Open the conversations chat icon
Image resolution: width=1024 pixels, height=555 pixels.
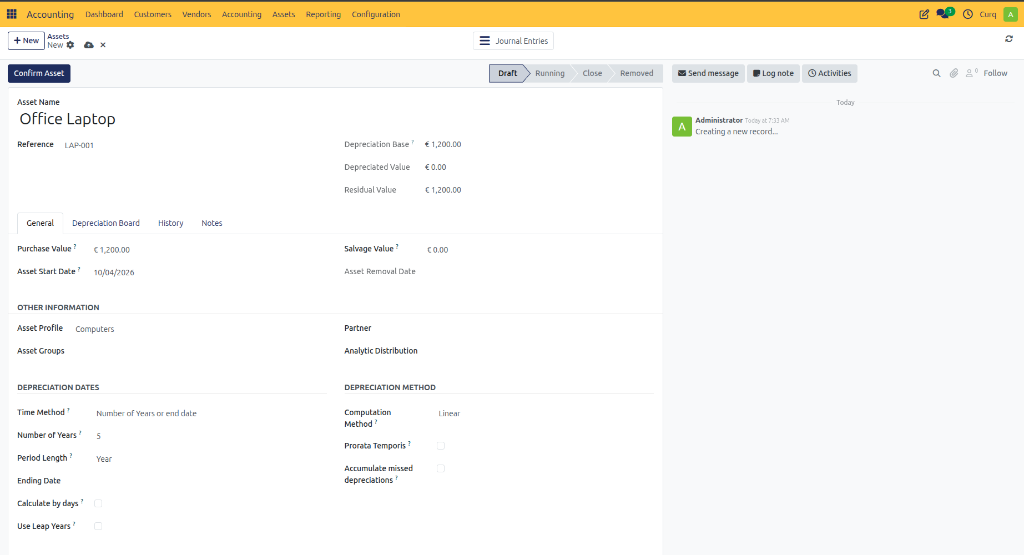[944, 14]
